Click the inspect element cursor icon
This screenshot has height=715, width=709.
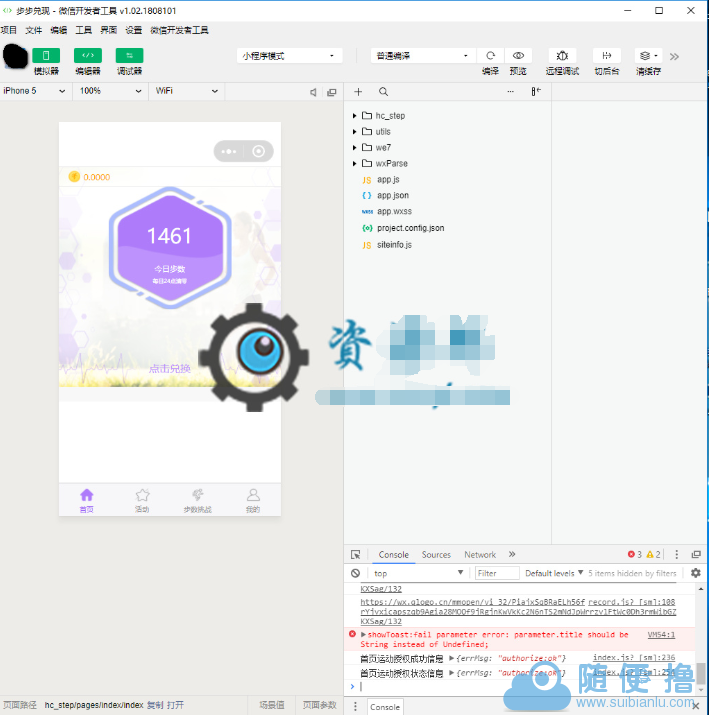[x=356, y=554]
